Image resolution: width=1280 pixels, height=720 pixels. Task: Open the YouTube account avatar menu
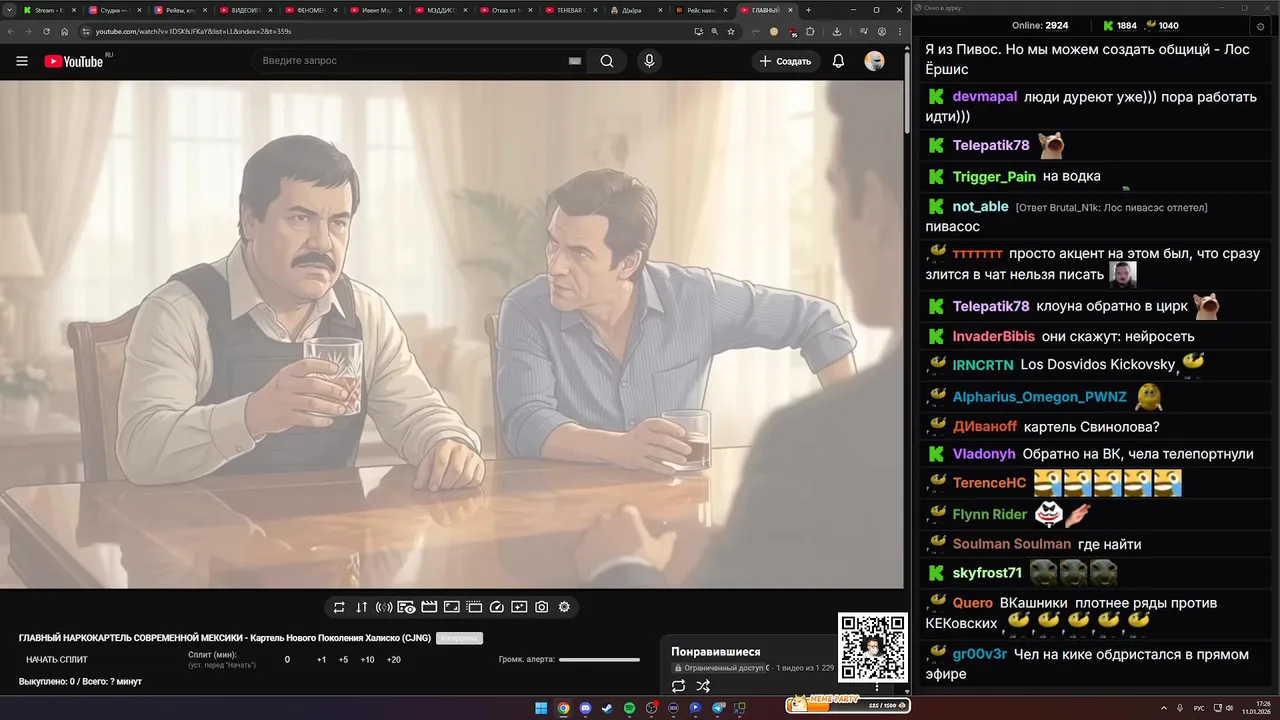click(874, 61)
